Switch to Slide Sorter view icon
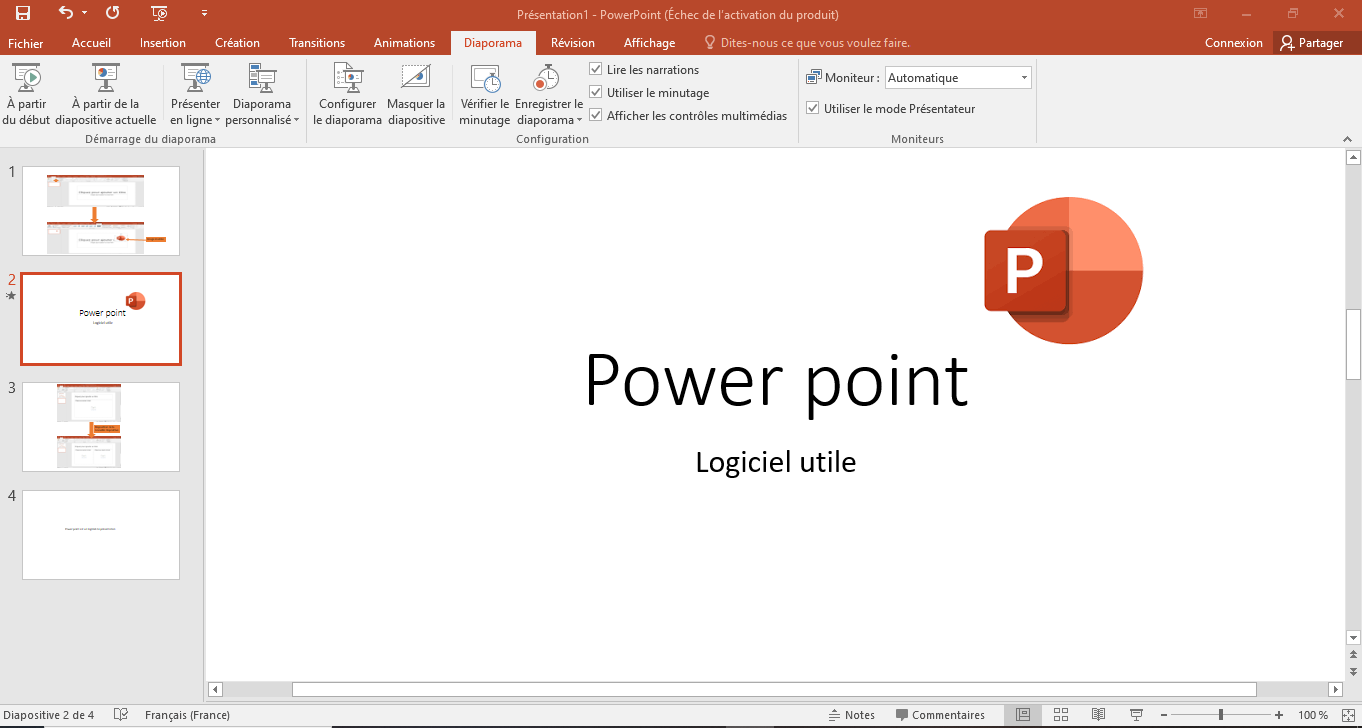The width and height of the screenshot is (1362, 728). [1061, 715]
